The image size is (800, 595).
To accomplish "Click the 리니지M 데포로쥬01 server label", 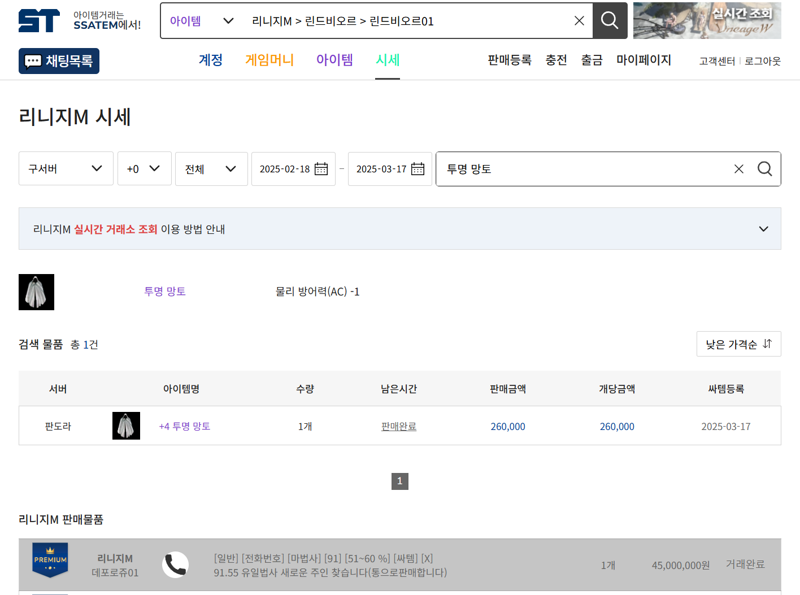I will (x=115, y=565).
